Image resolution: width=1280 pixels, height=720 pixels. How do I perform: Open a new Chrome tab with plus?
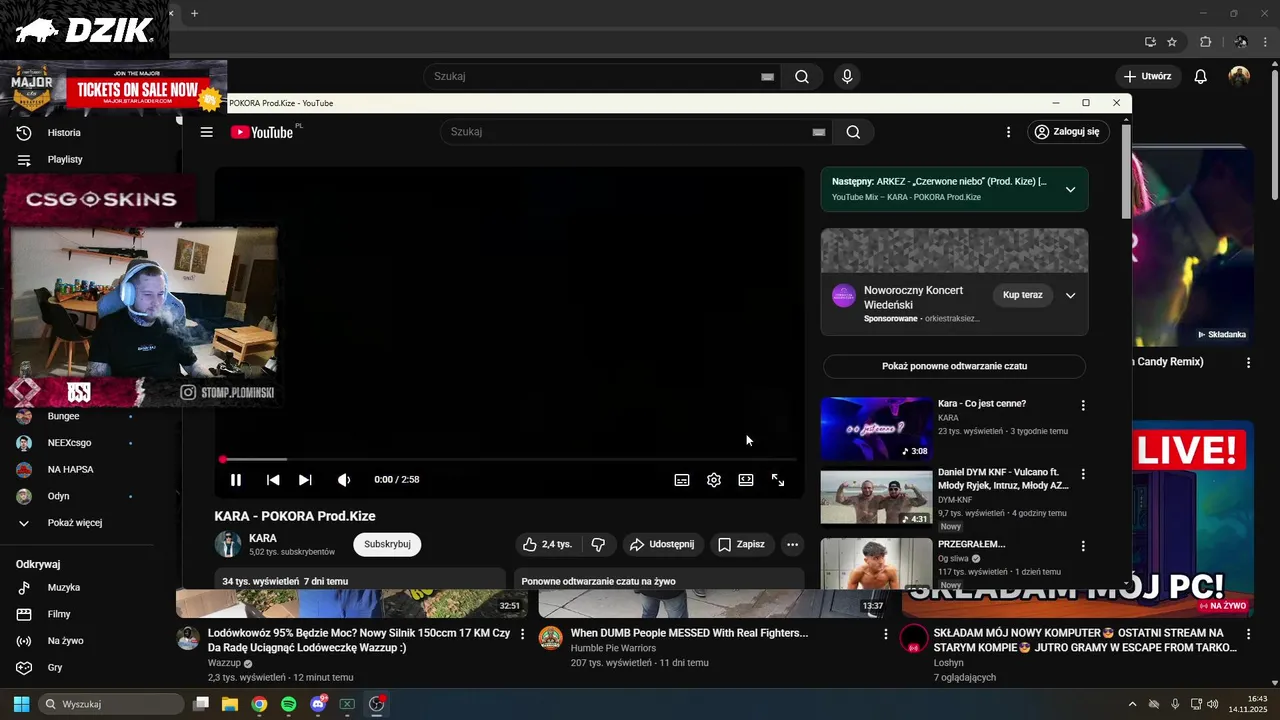[x=194, y=13]
